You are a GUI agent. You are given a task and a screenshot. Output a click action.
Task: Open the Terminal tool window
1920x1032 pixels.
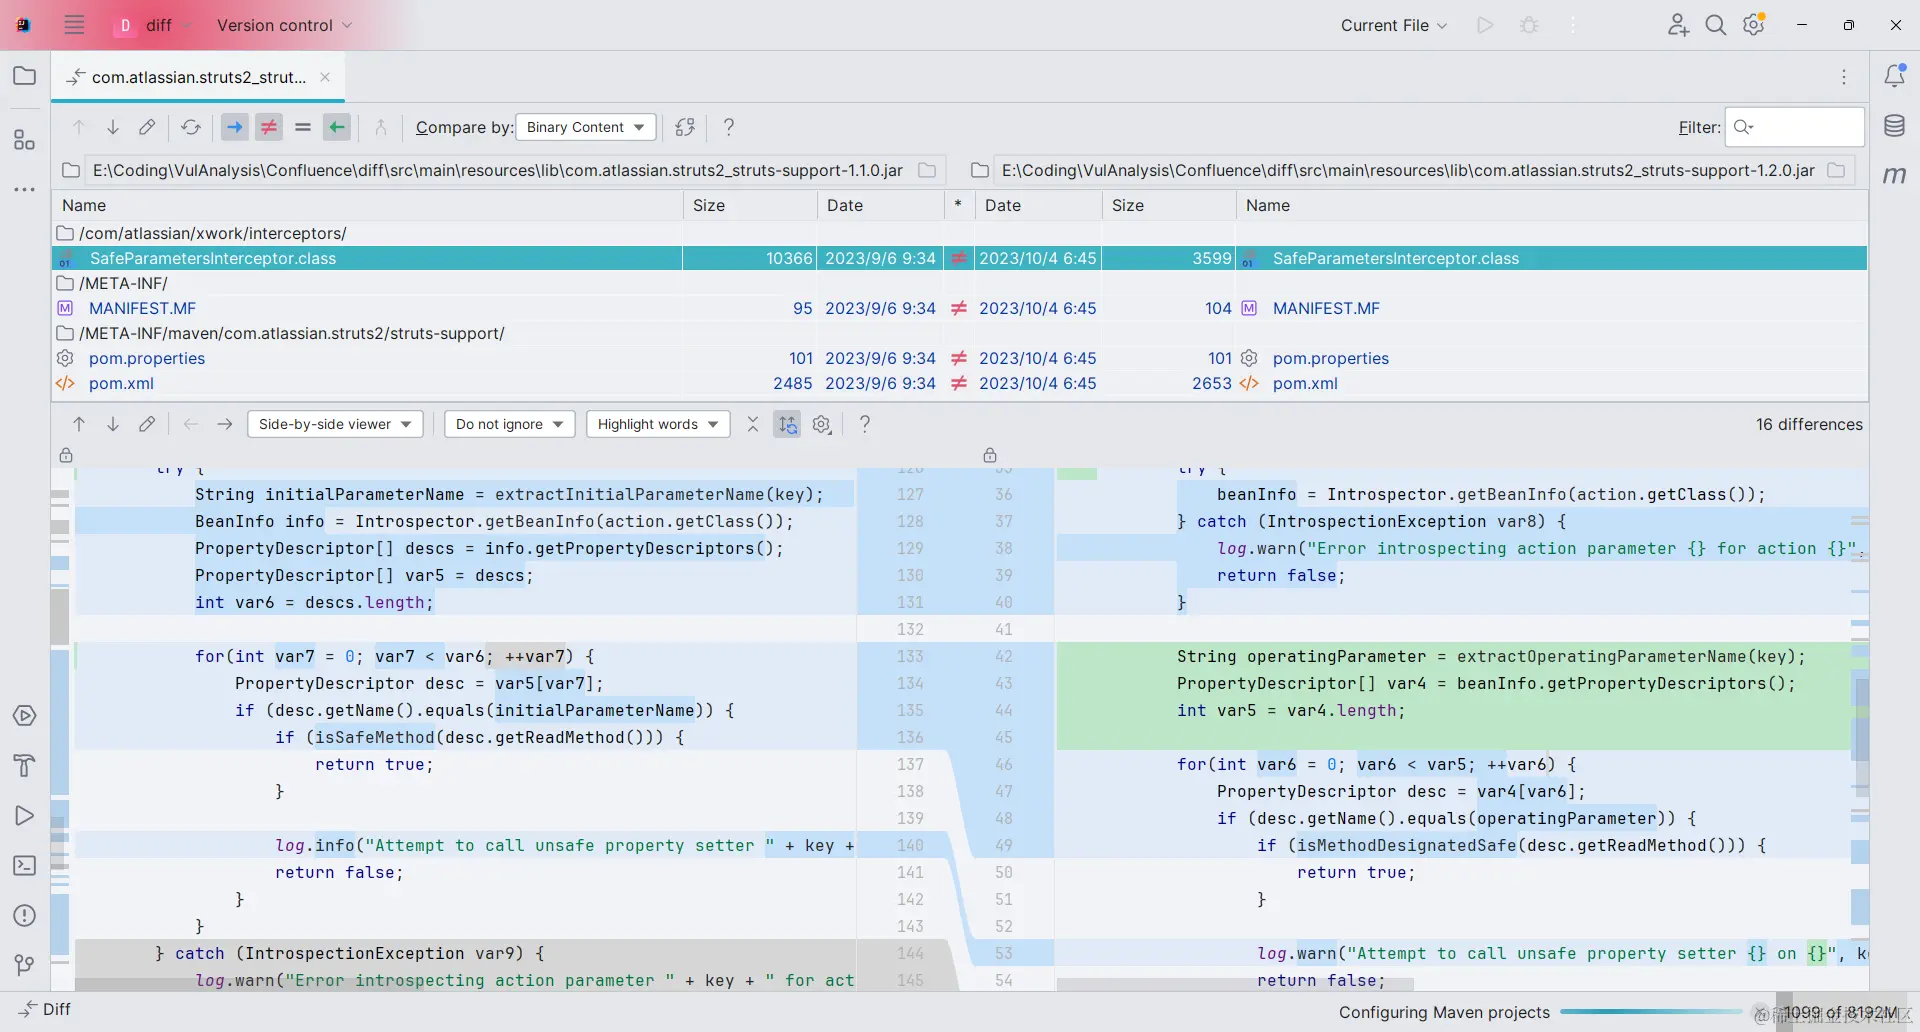click(25, 866)
